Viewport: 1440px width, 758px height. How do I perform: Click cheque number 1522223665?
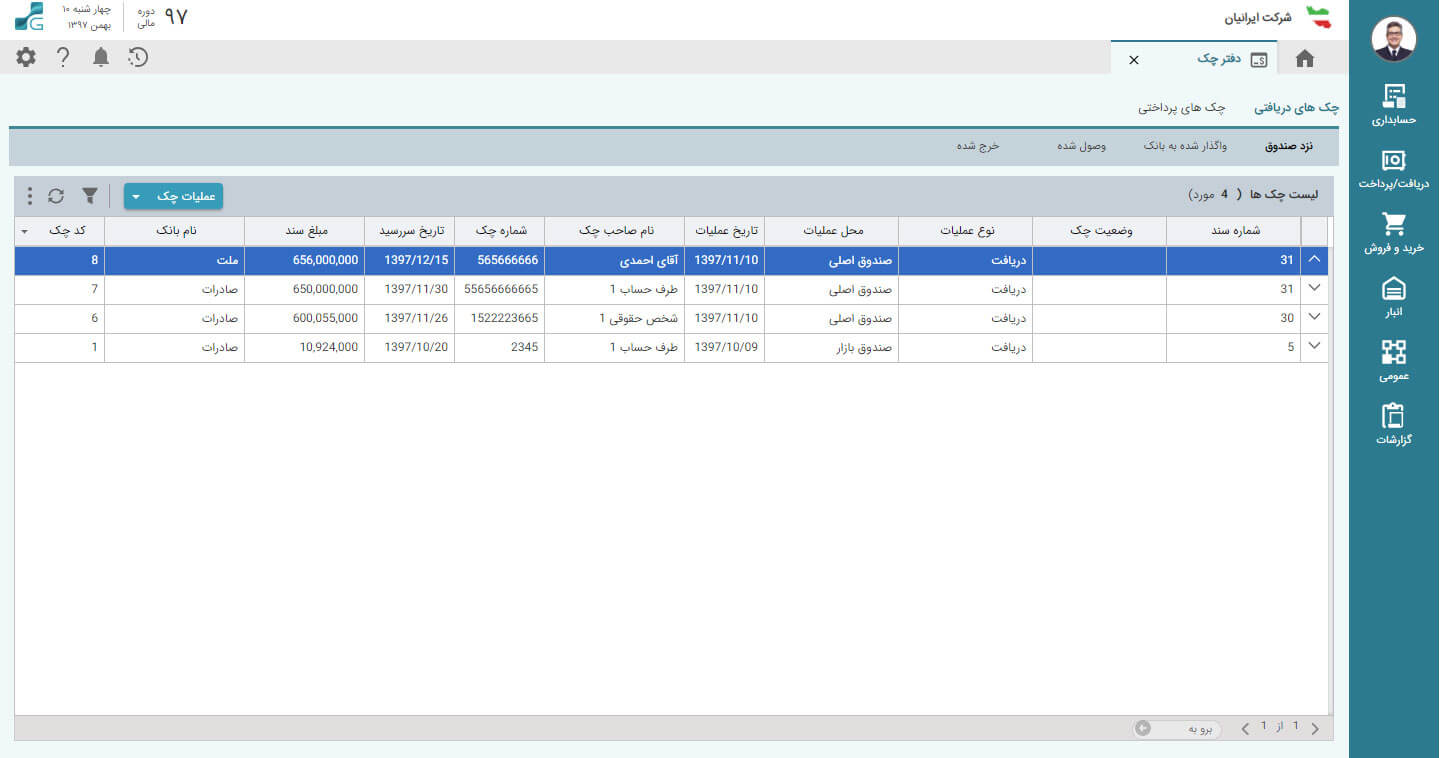click(503, 318)
